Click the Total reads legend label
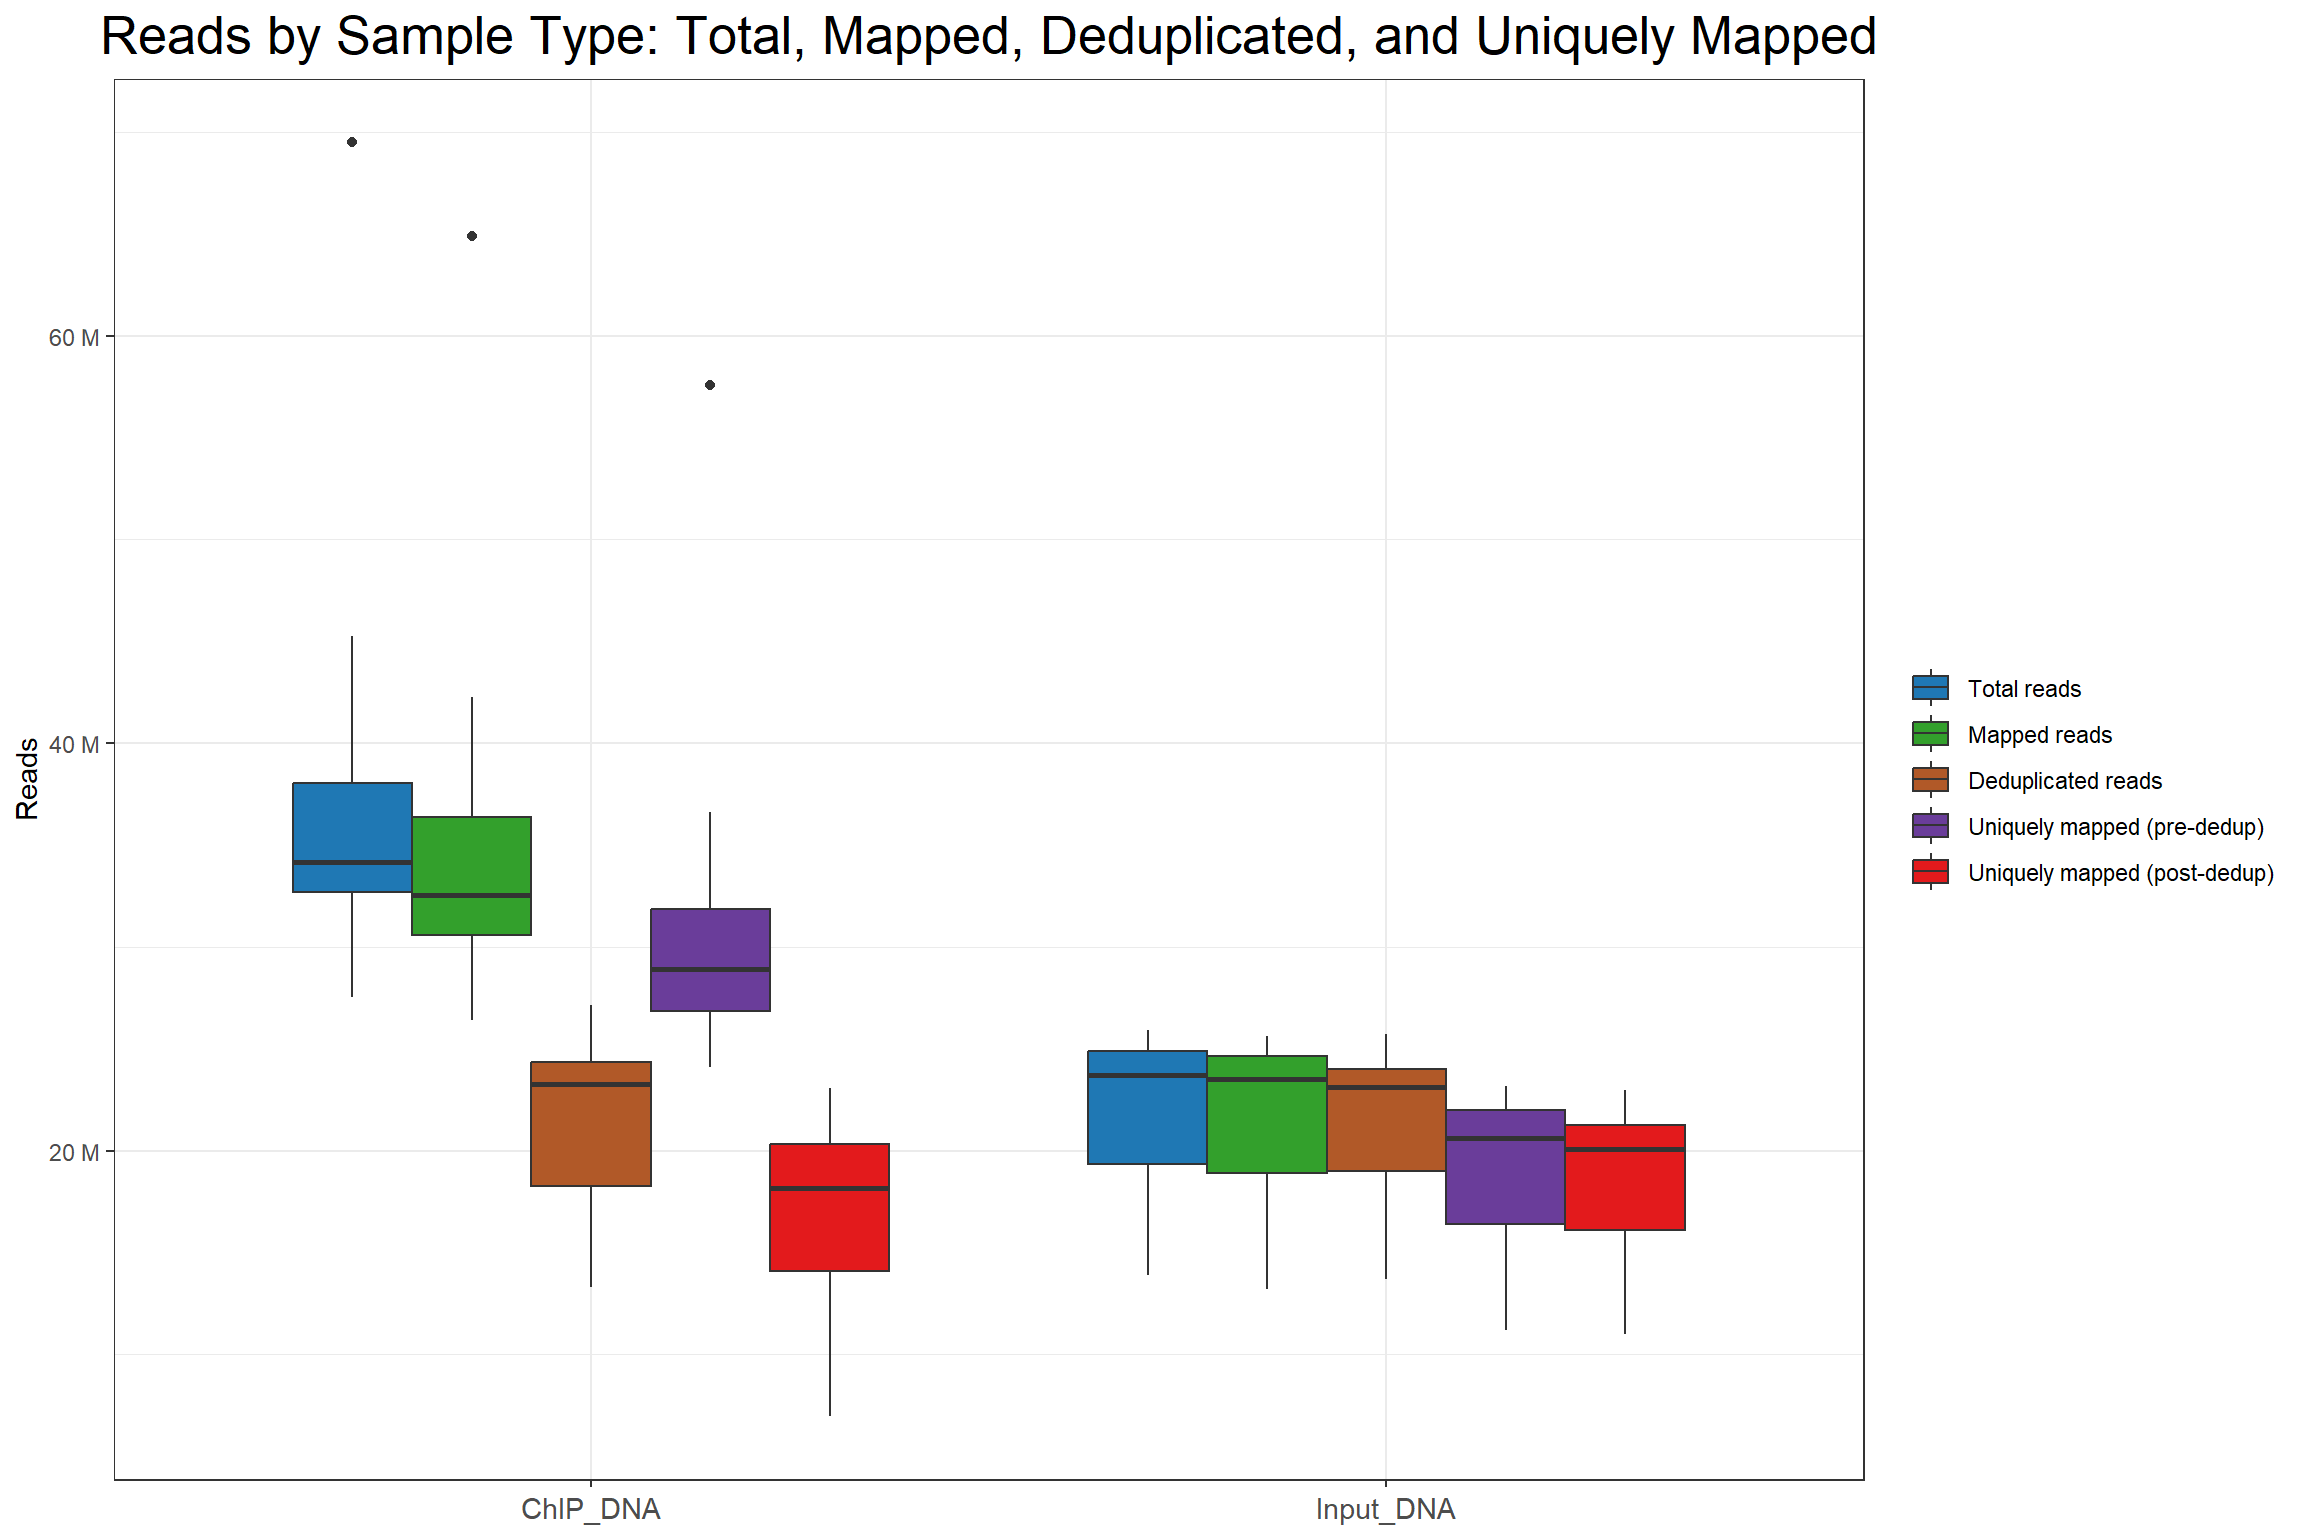This screenshot has height=1536, width=2304. point(2023,689)
